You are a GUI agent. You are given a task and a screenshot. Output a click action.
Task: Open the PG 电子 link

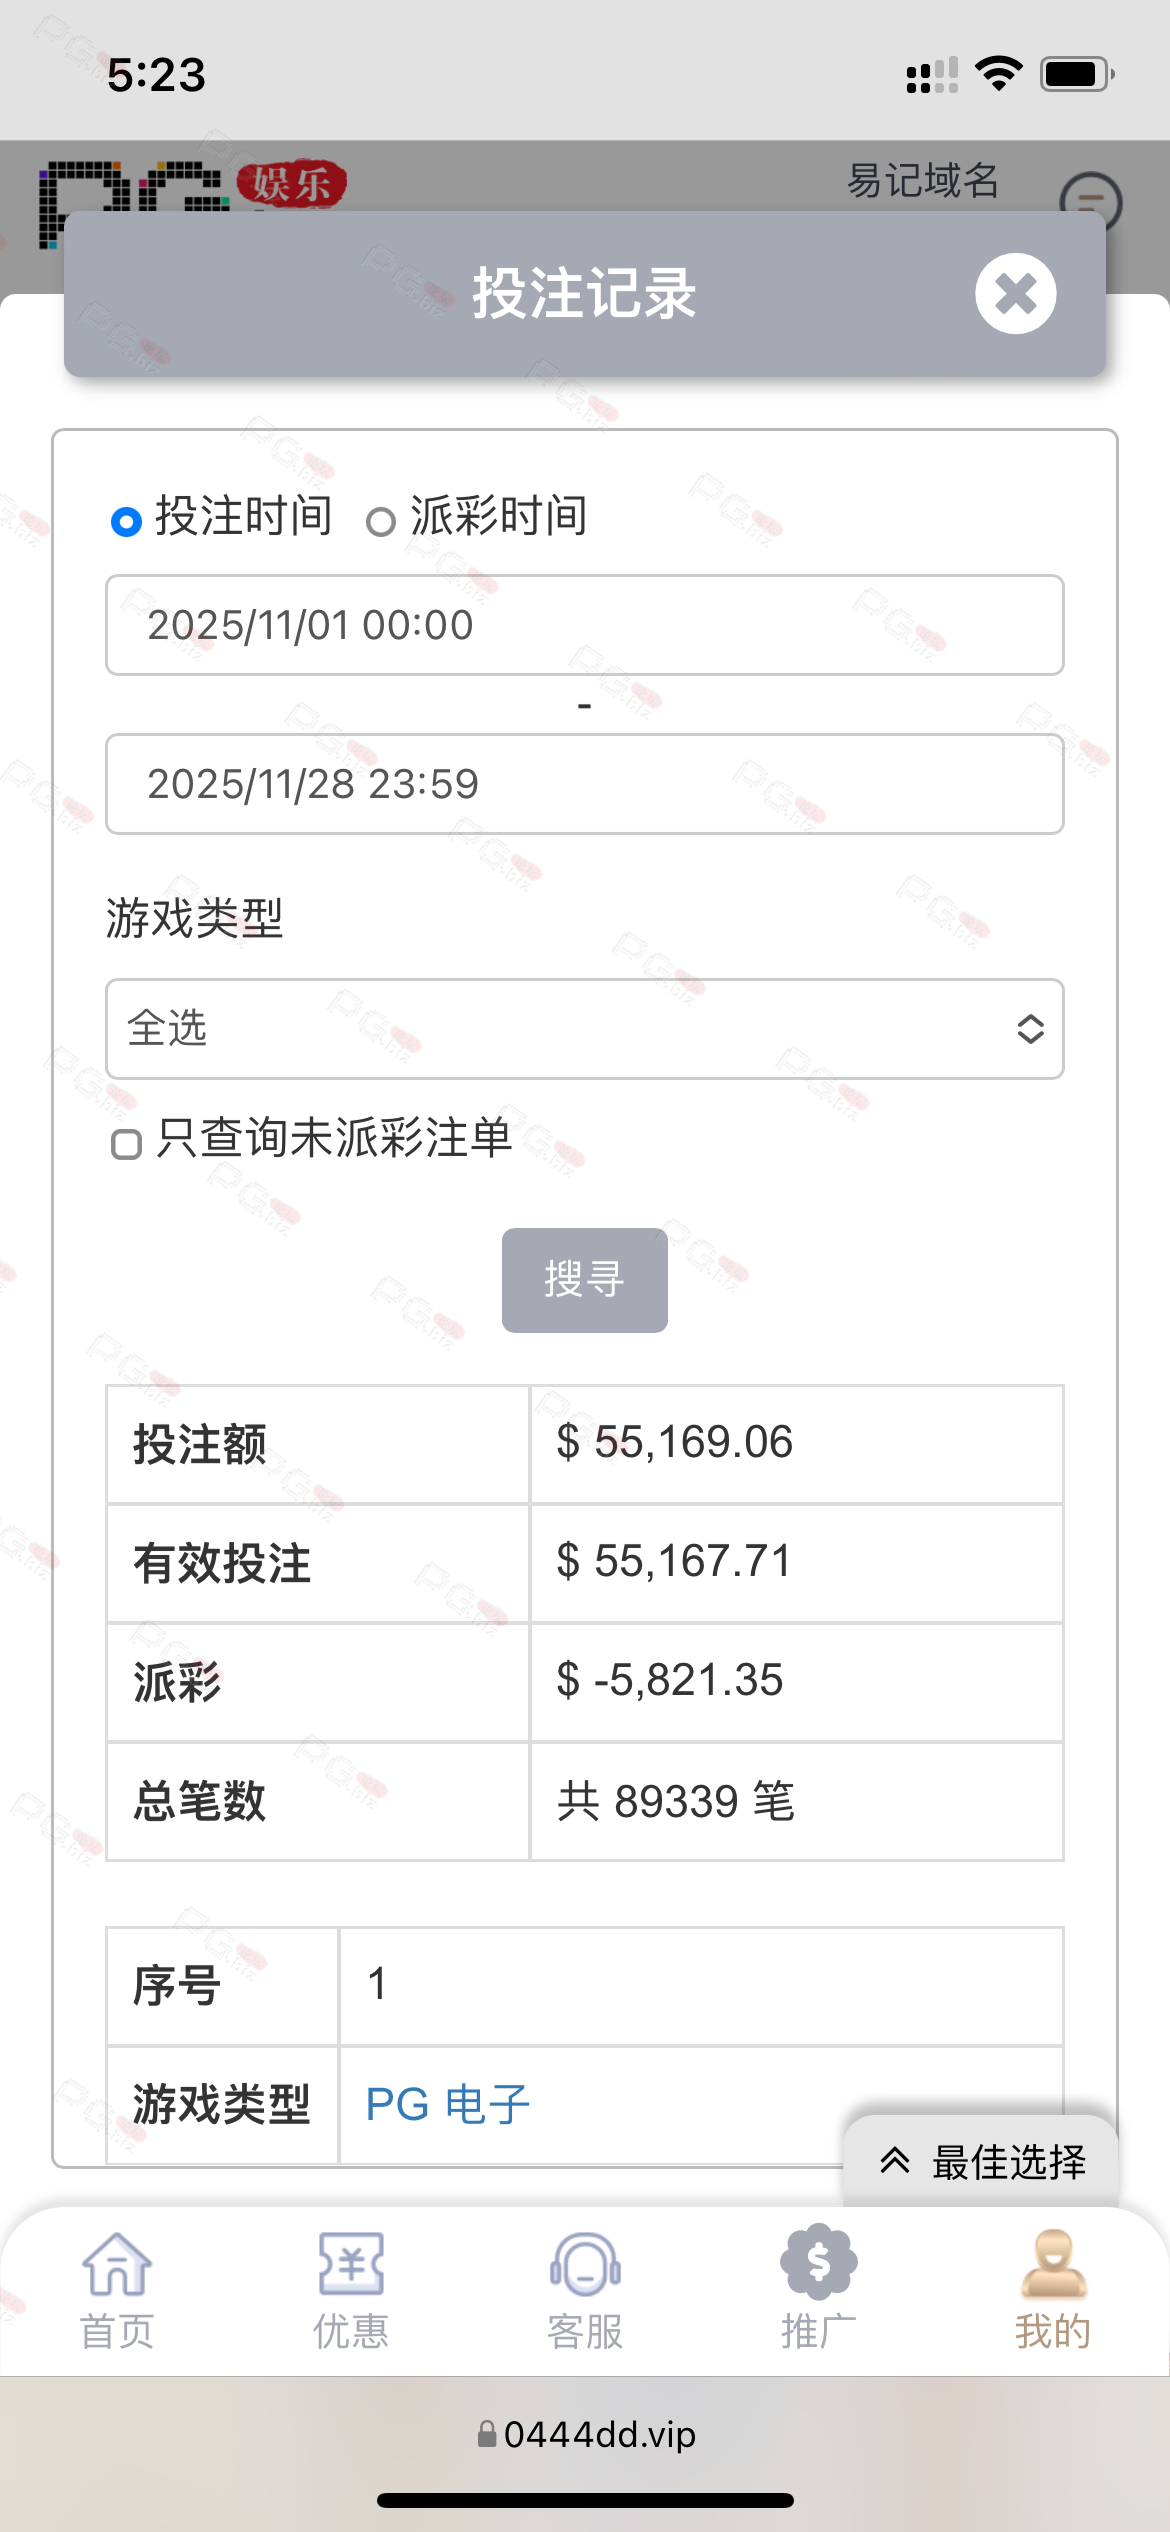(447, 2105)
